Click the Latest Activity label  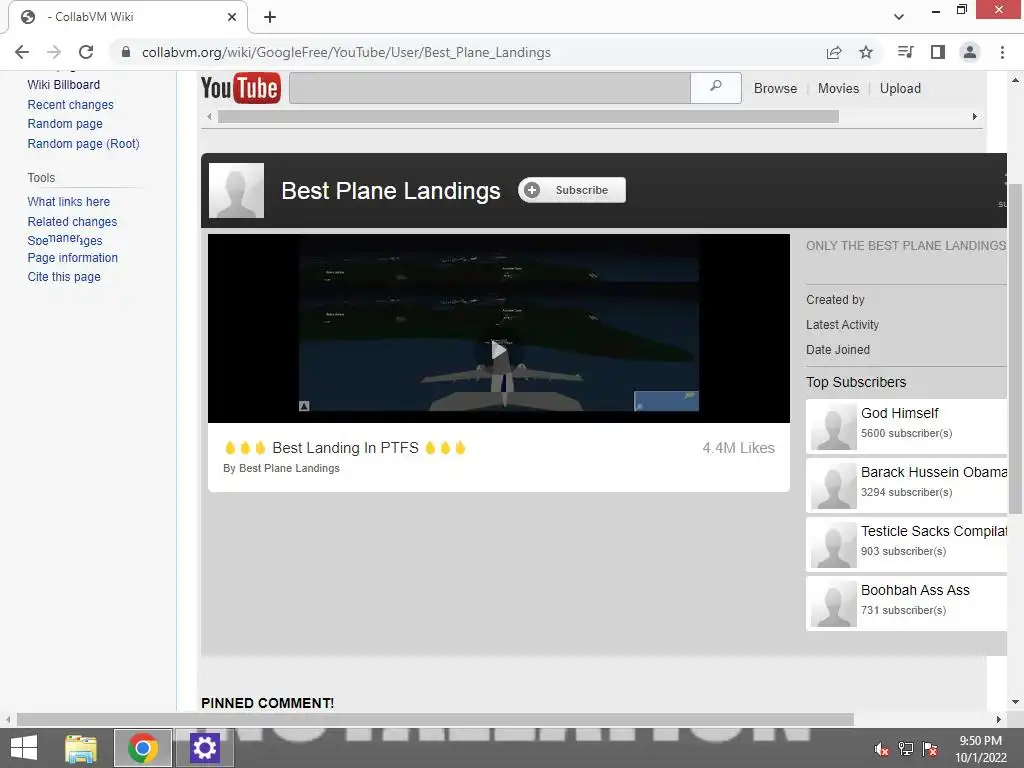(842, 325)
